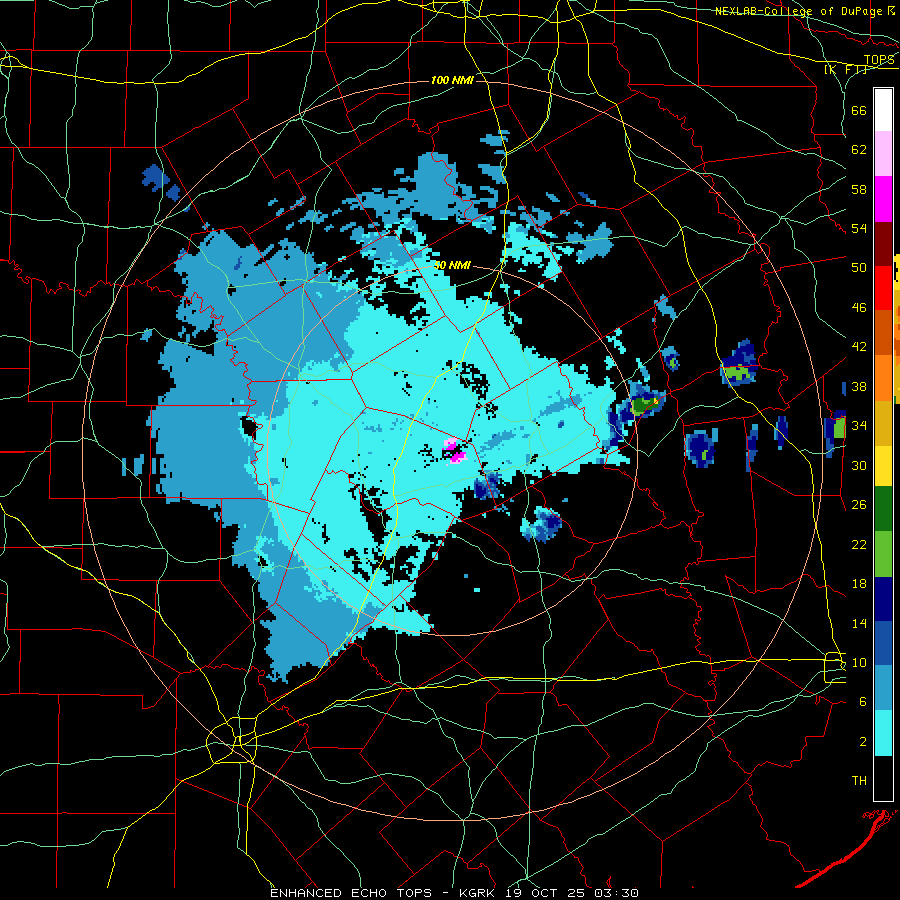The image size is (900, 900).
Task: Click the '34' scale label
Action: pos(859,425)
